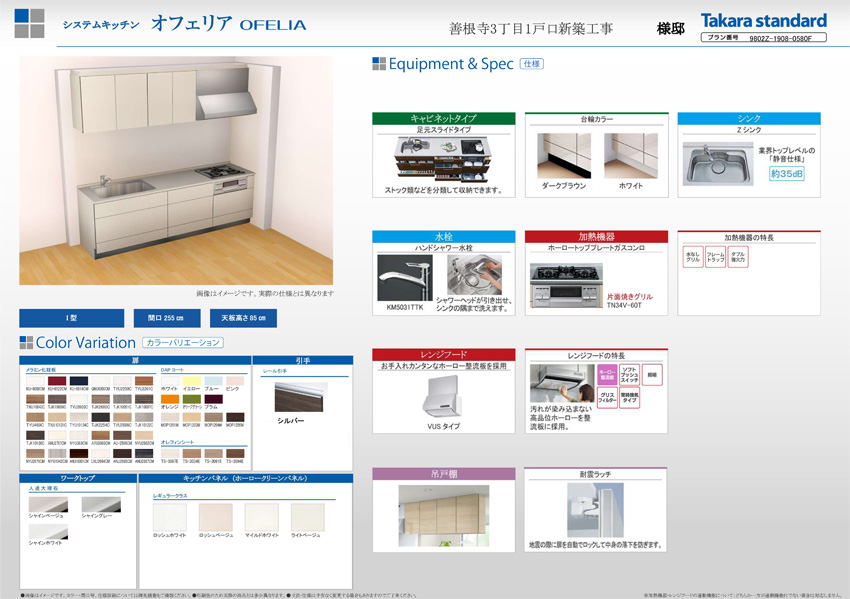Click the gas stove TN34V-60T photo
The image size is (850, 599).
(566, 286)
